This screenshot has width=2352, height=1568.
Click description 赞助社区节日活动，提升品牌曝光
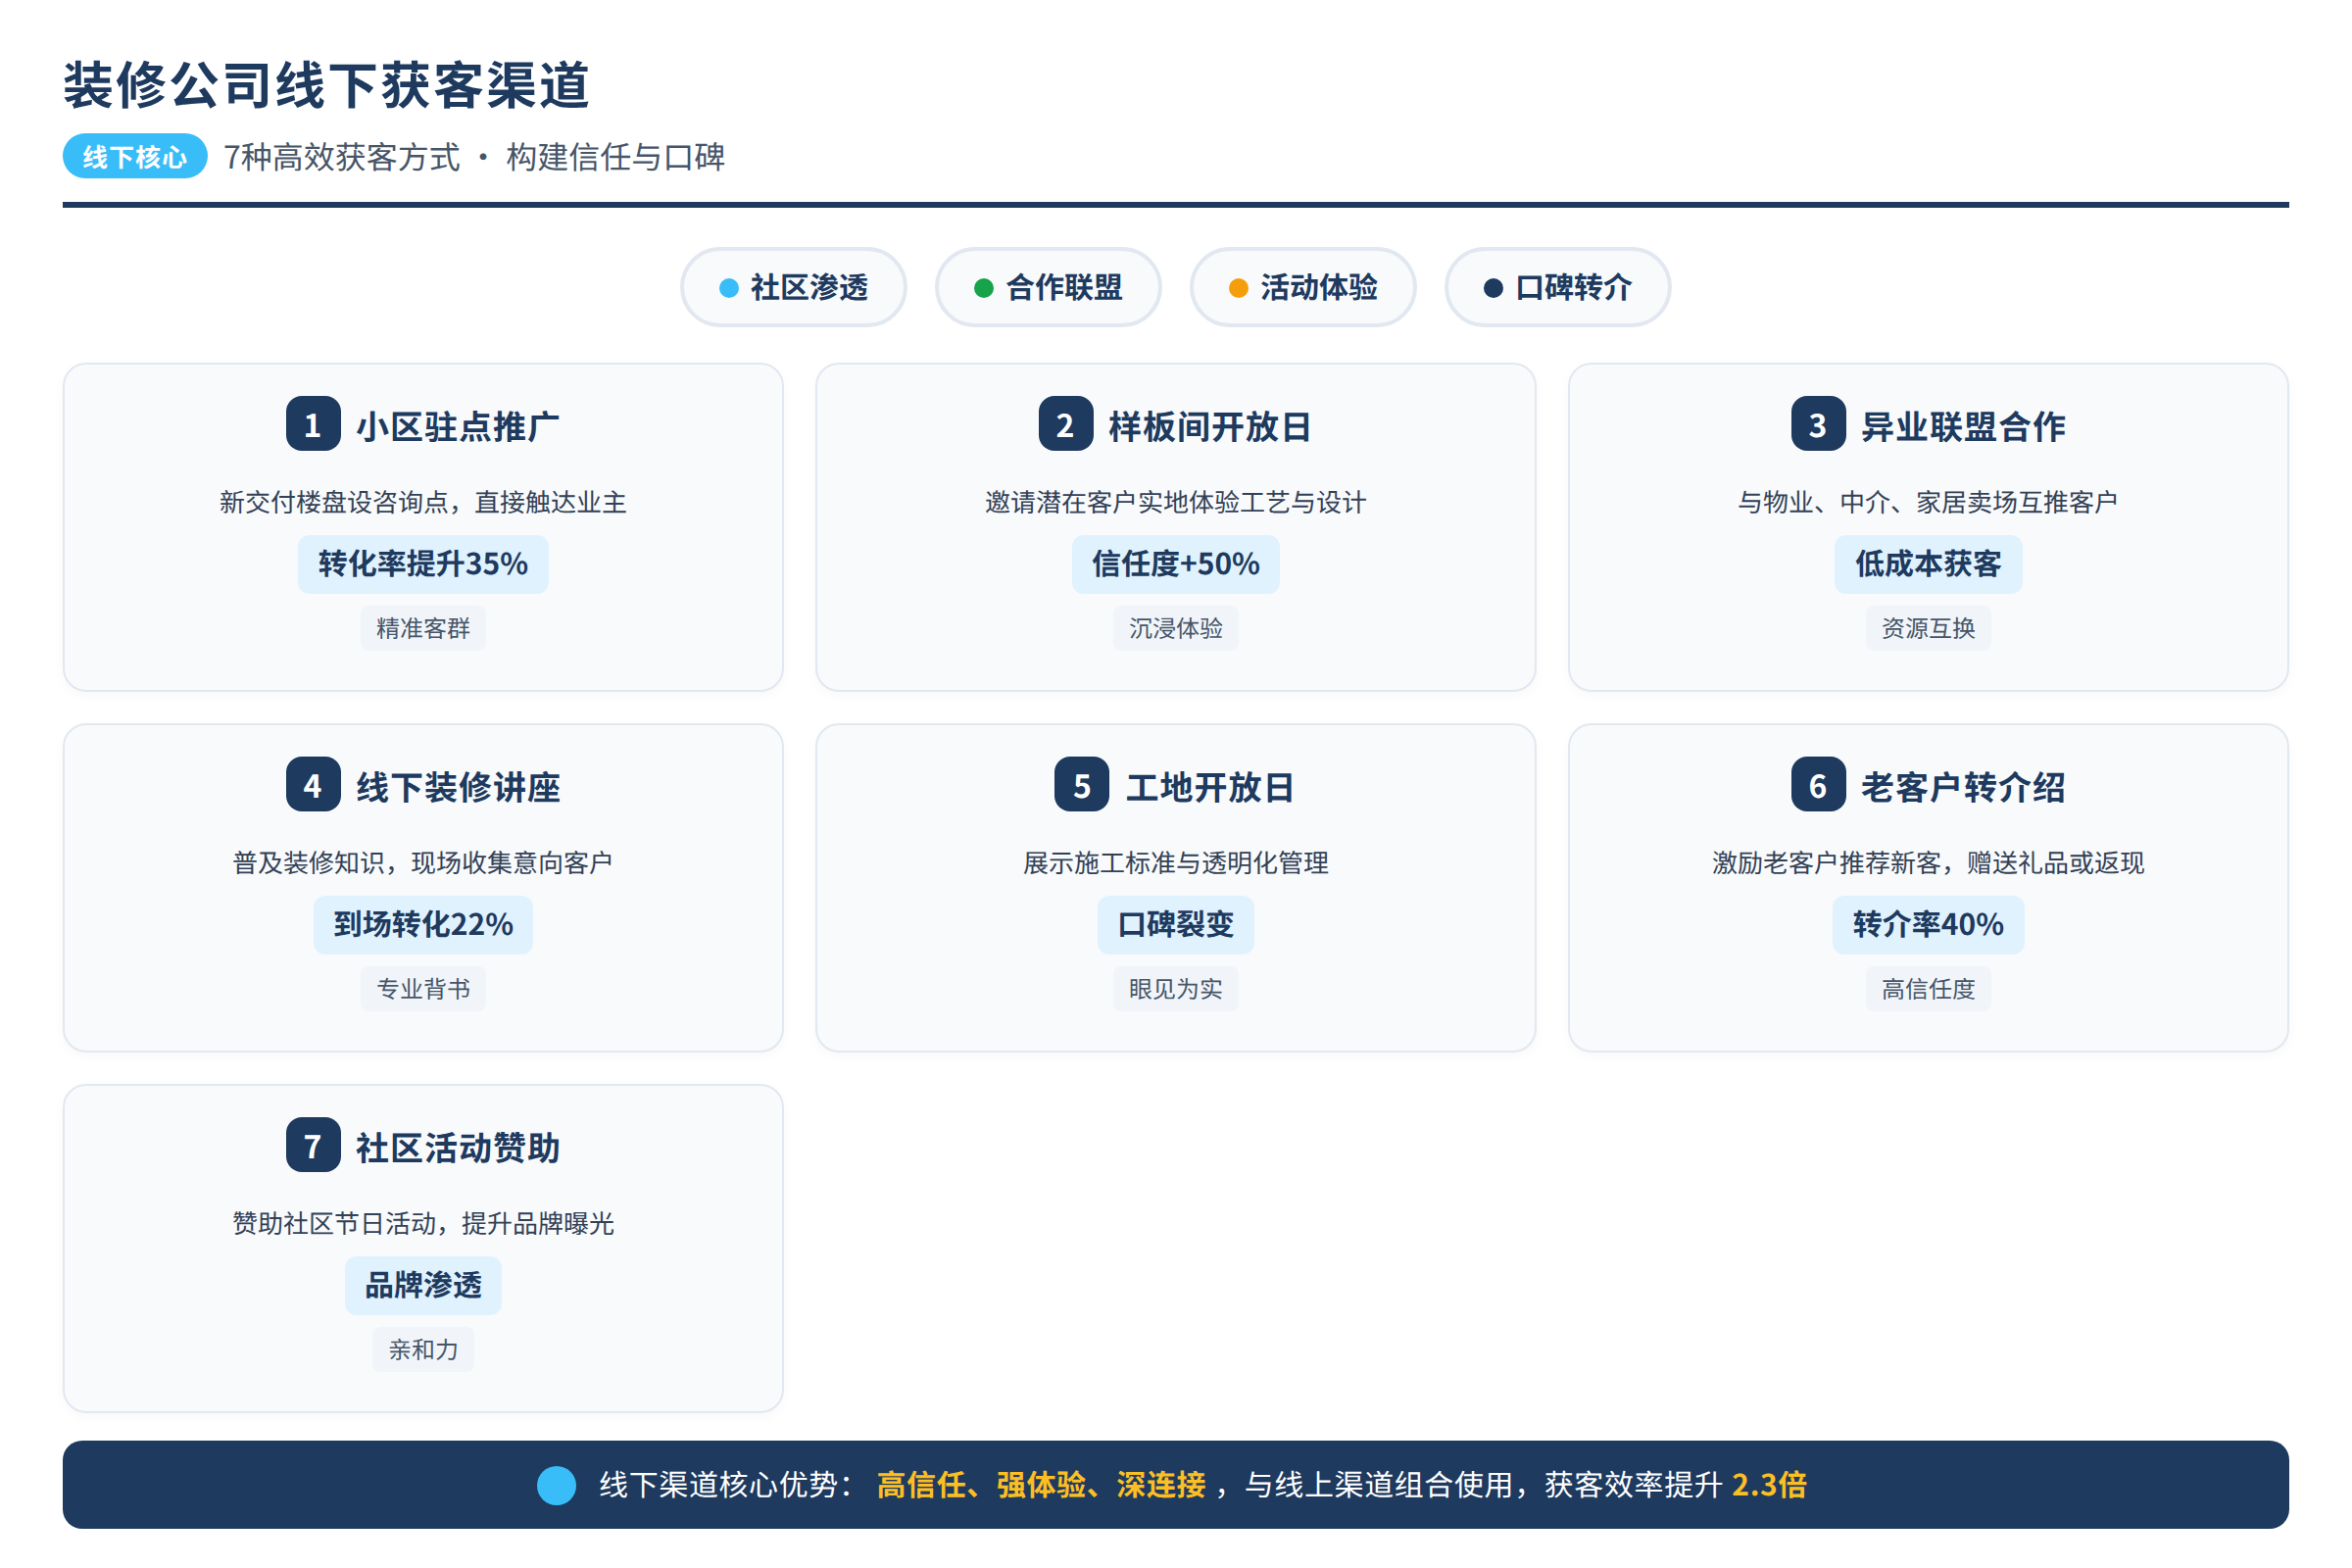[x=423, y=1223]
